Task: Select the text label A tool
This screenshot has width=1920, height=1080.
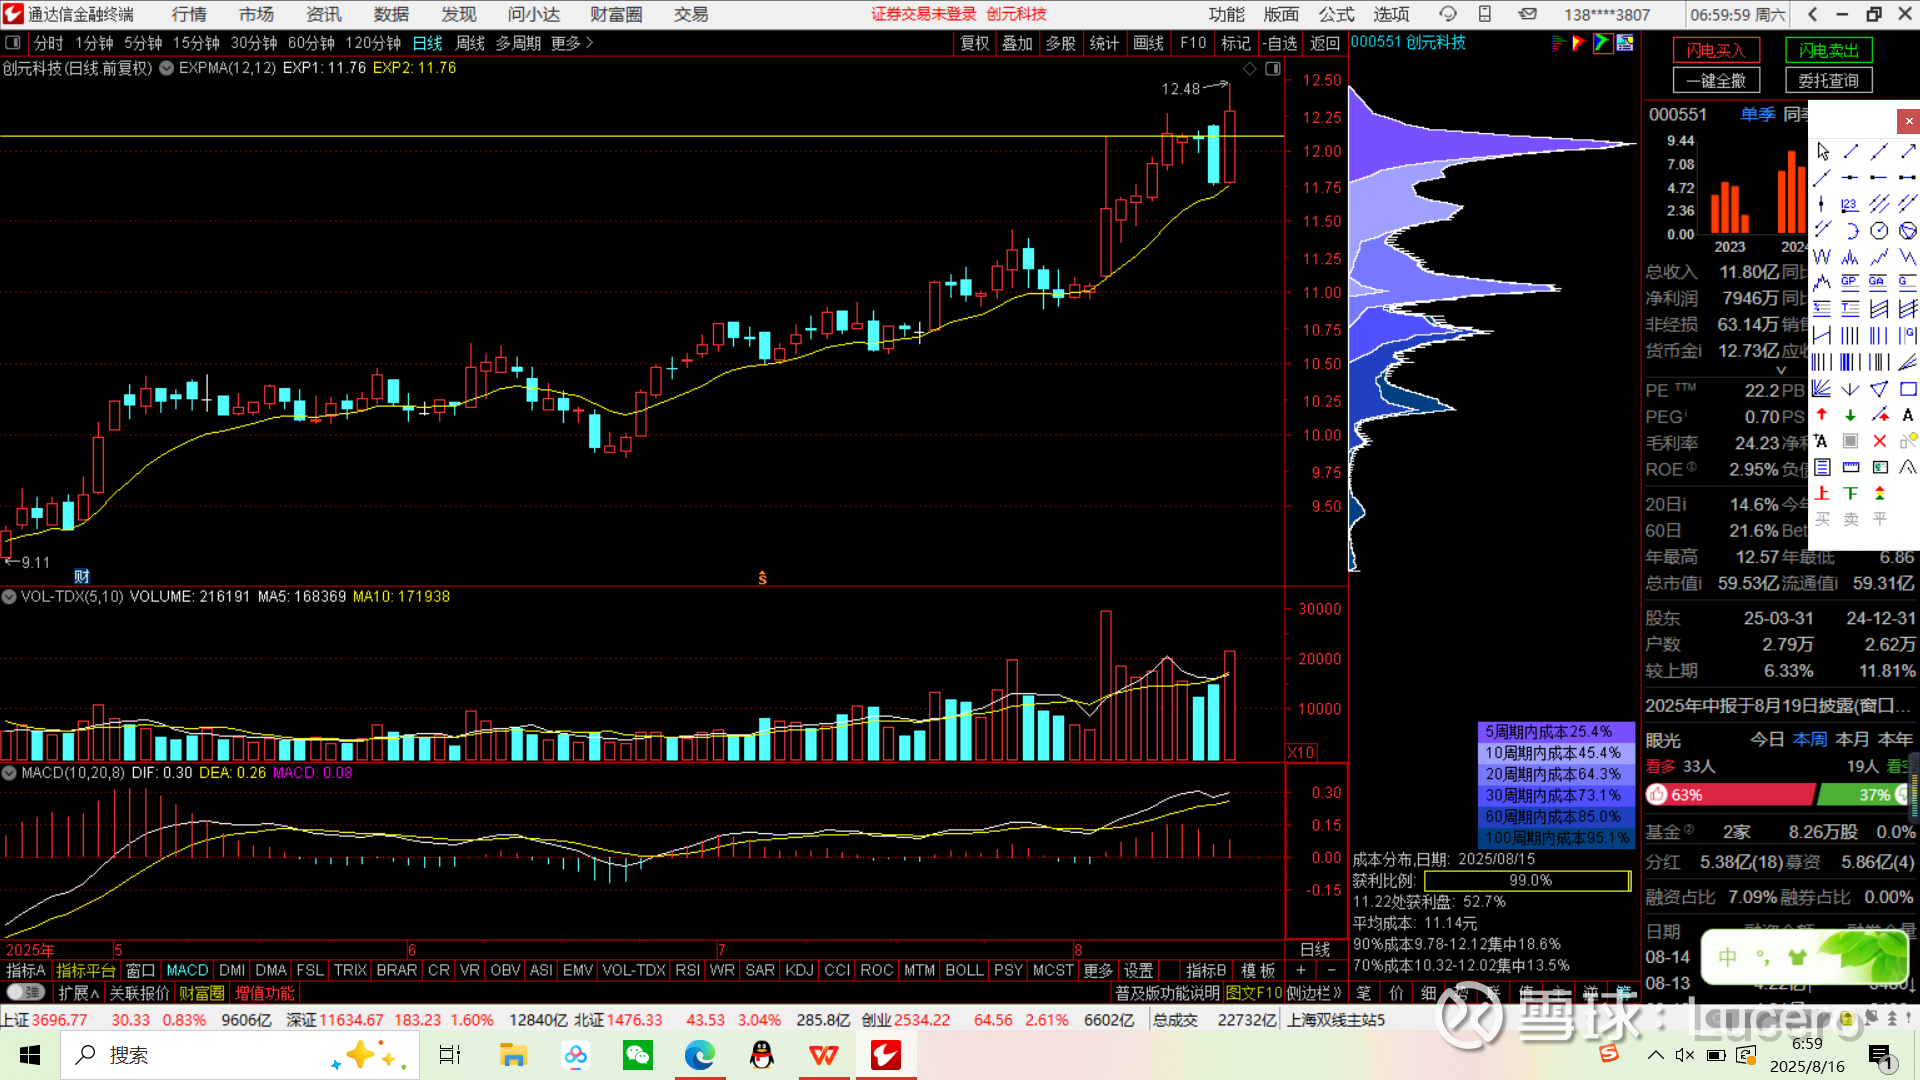Action: coord(1908,415)
